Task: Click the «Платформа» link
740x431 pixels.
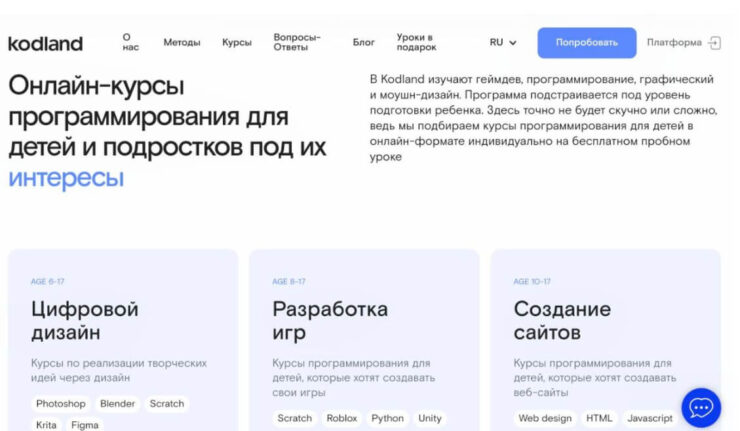Action: coord(674,43)
